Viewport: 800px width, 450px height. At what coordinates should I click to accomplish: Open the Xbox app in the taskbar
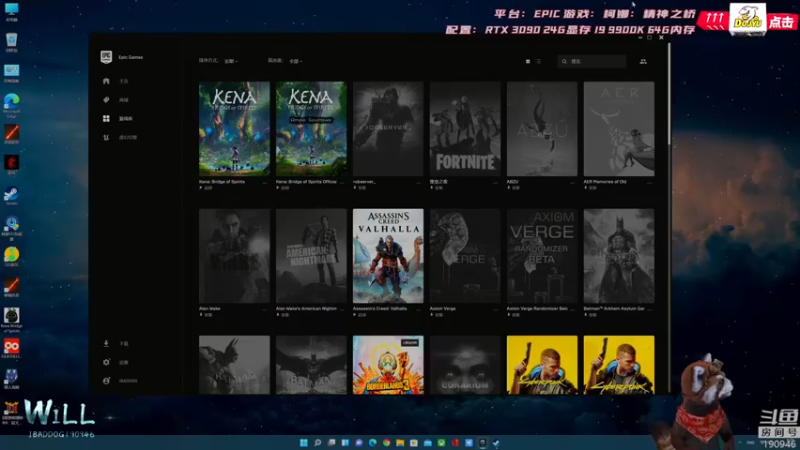(441, 442)
